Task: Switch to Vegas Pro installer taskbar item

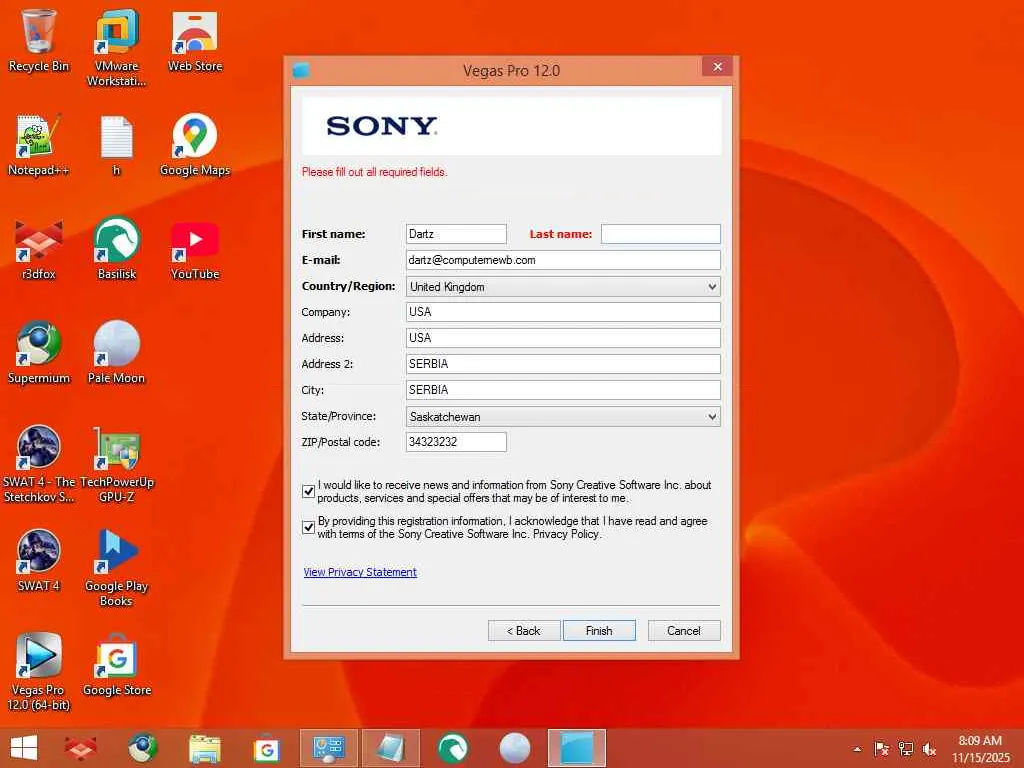Action: coord(577,748)
